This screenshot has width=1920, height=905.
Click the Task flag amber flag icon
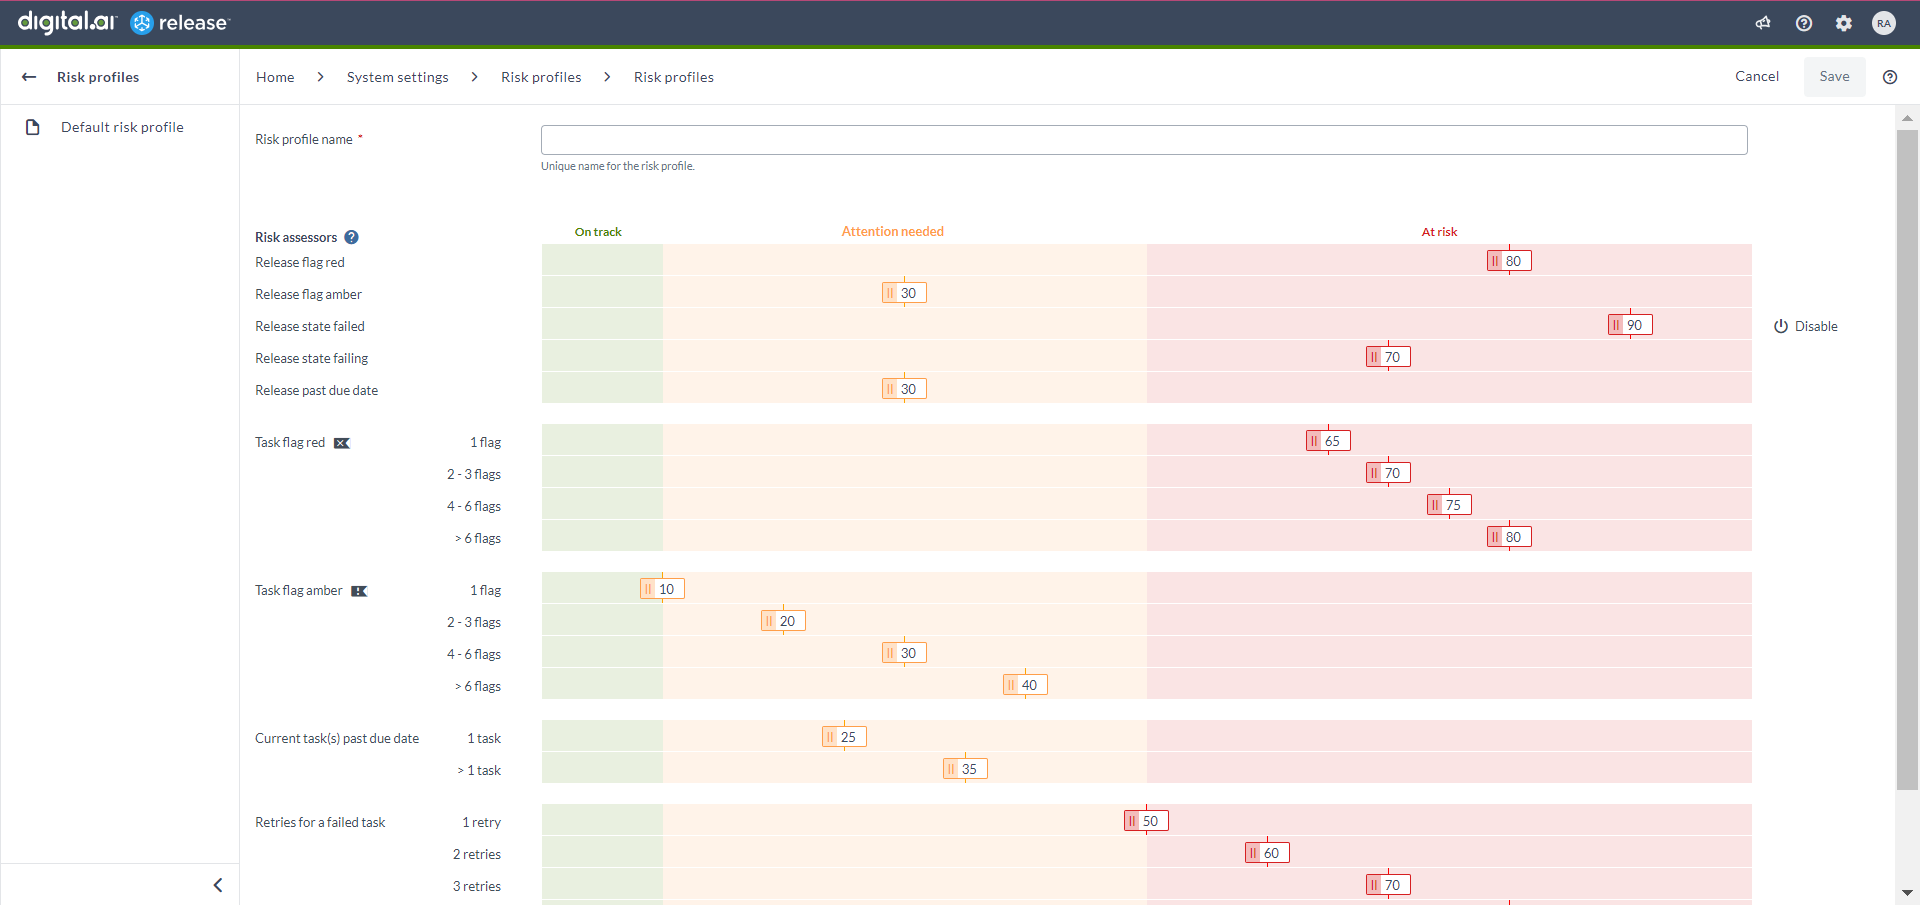[359, 591]
